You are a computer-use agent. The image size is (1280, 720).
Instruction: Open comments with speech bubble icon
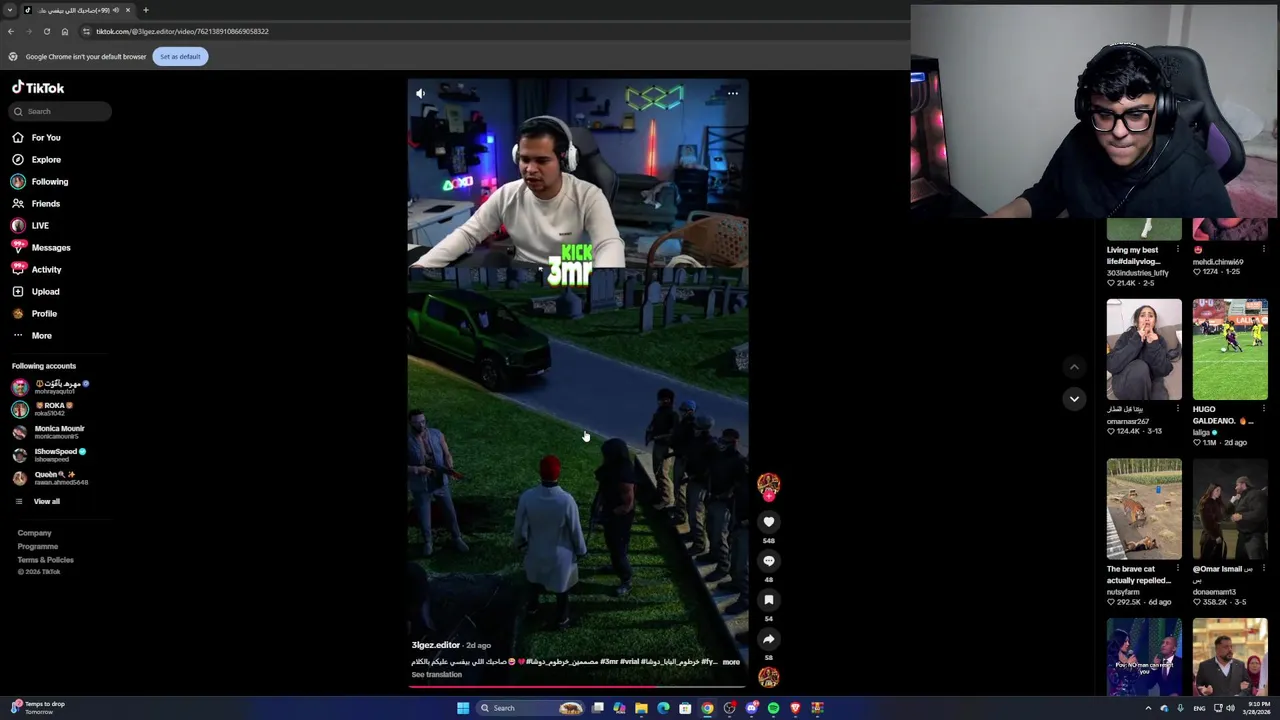tap(769, 560)
